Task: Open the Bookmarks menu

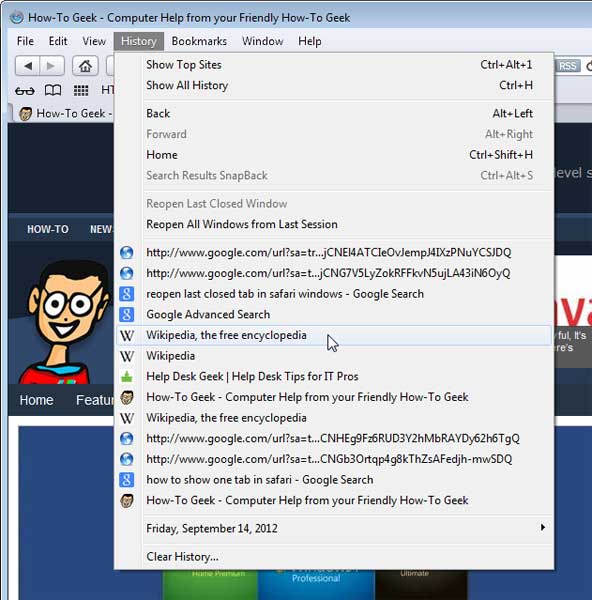Action: click(199, 41)
